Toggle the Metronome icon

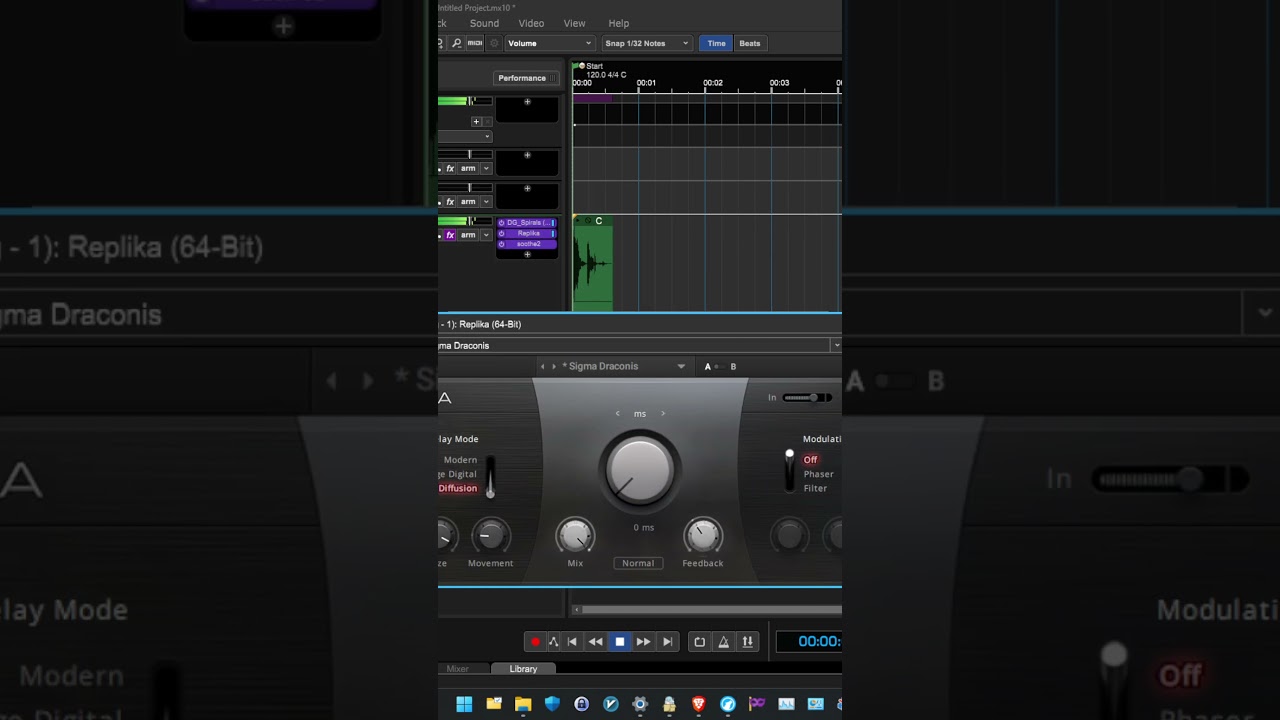click(723, 642)
